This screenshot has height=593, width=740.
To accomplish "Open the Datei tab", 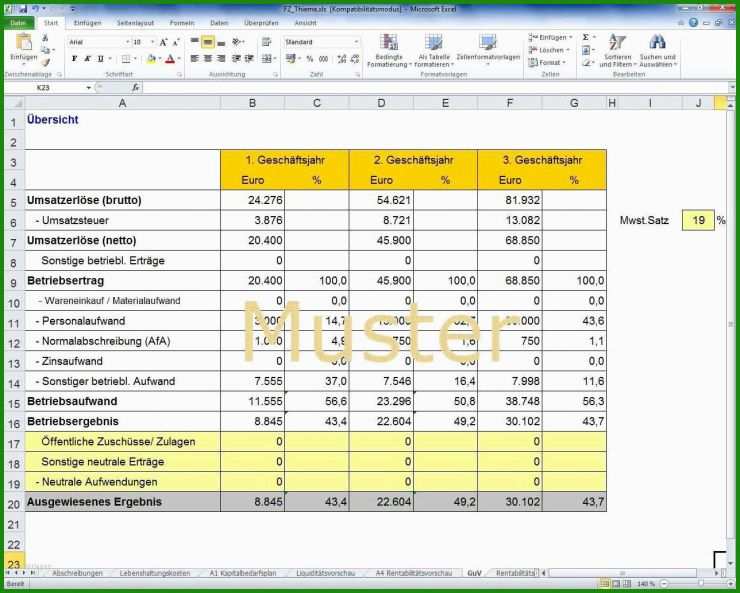I will click(19, 23).
